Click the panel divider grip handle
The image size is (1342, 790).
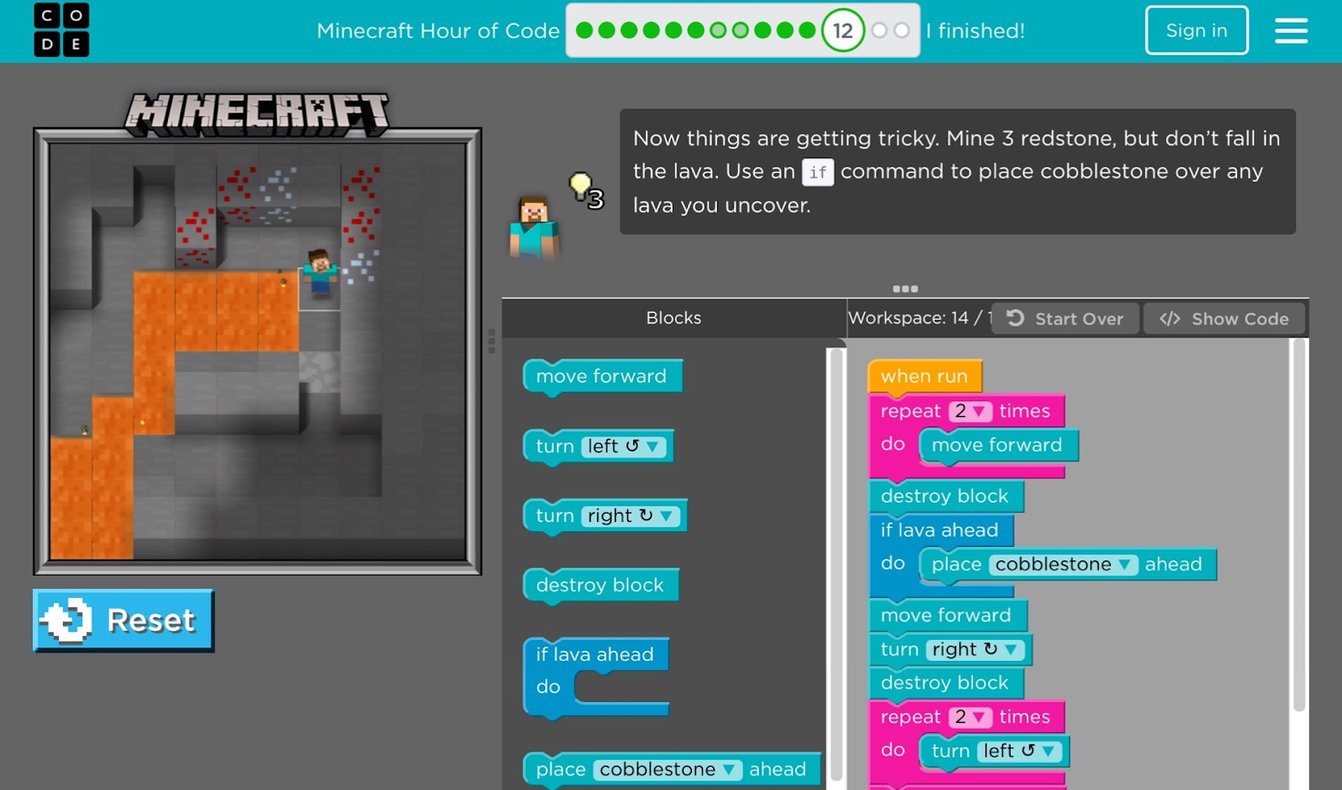pyautogui.click(x=491, y=342)
